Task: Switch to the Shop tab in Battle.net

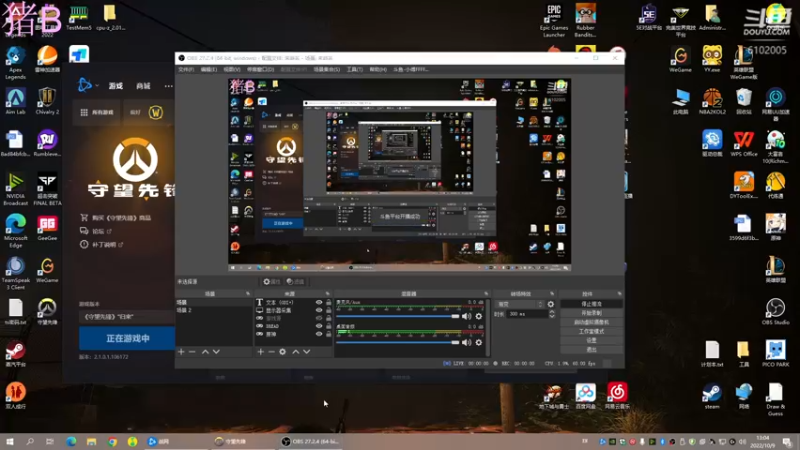Action: (143, 86)
